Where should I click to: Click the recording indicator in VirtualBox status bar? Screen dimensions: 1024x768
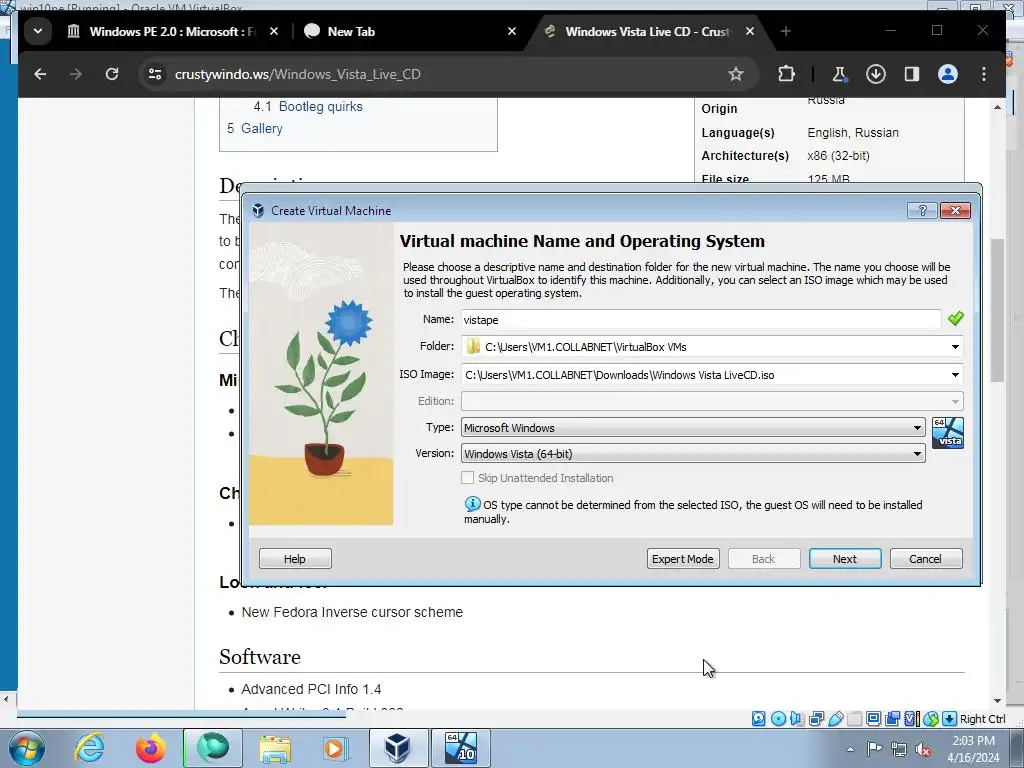coord(893,719)
